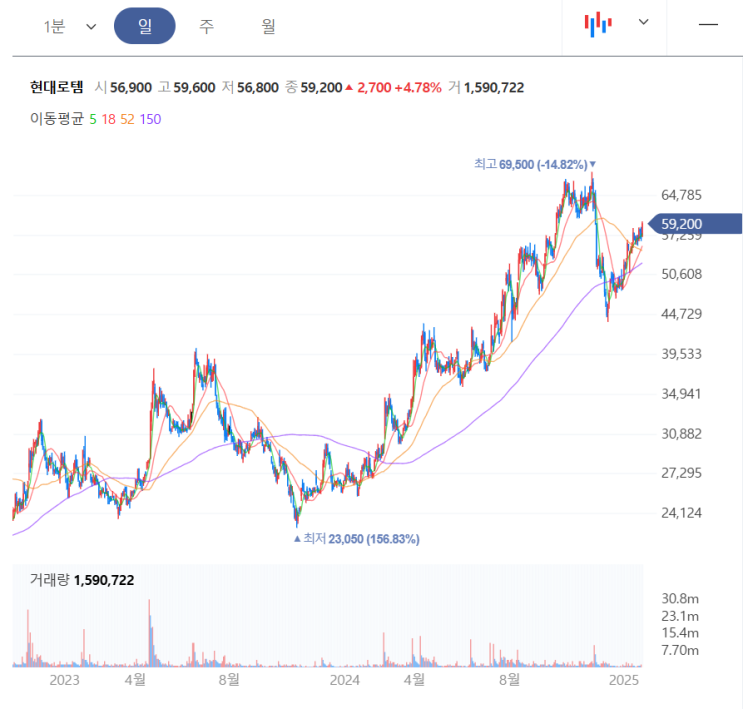Open the chart type dropdown chevron
The image size is (743, 709).
point(643,22)
